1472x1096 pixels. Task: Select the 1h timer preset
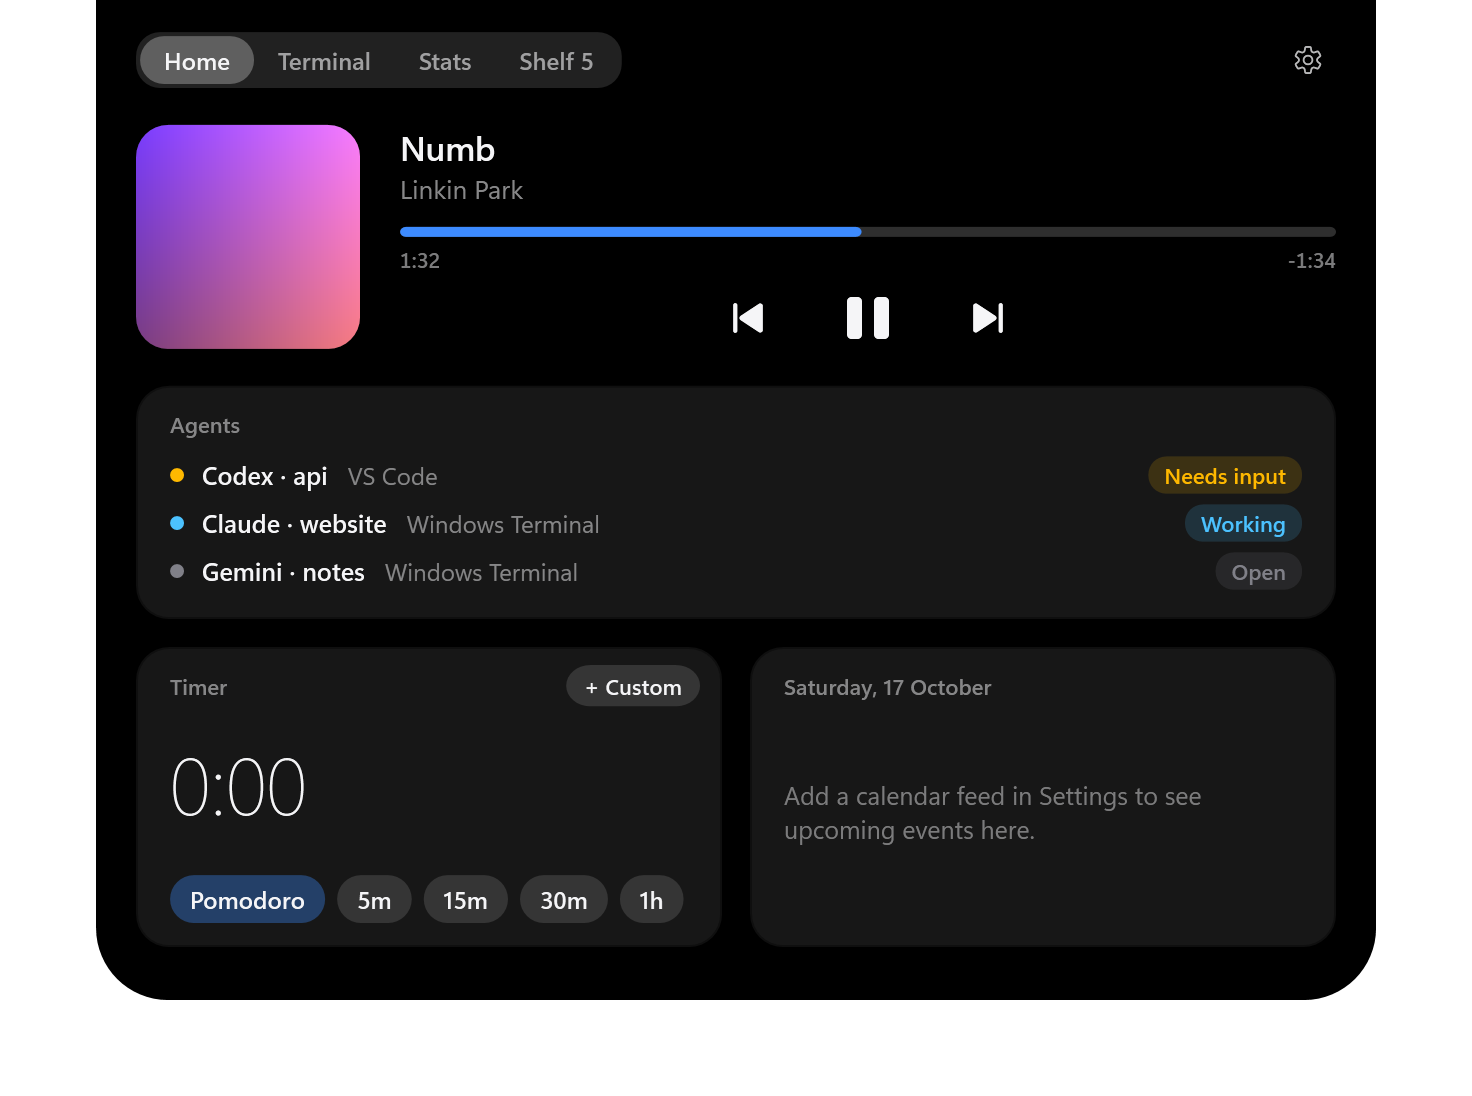(x=651, y=900)
